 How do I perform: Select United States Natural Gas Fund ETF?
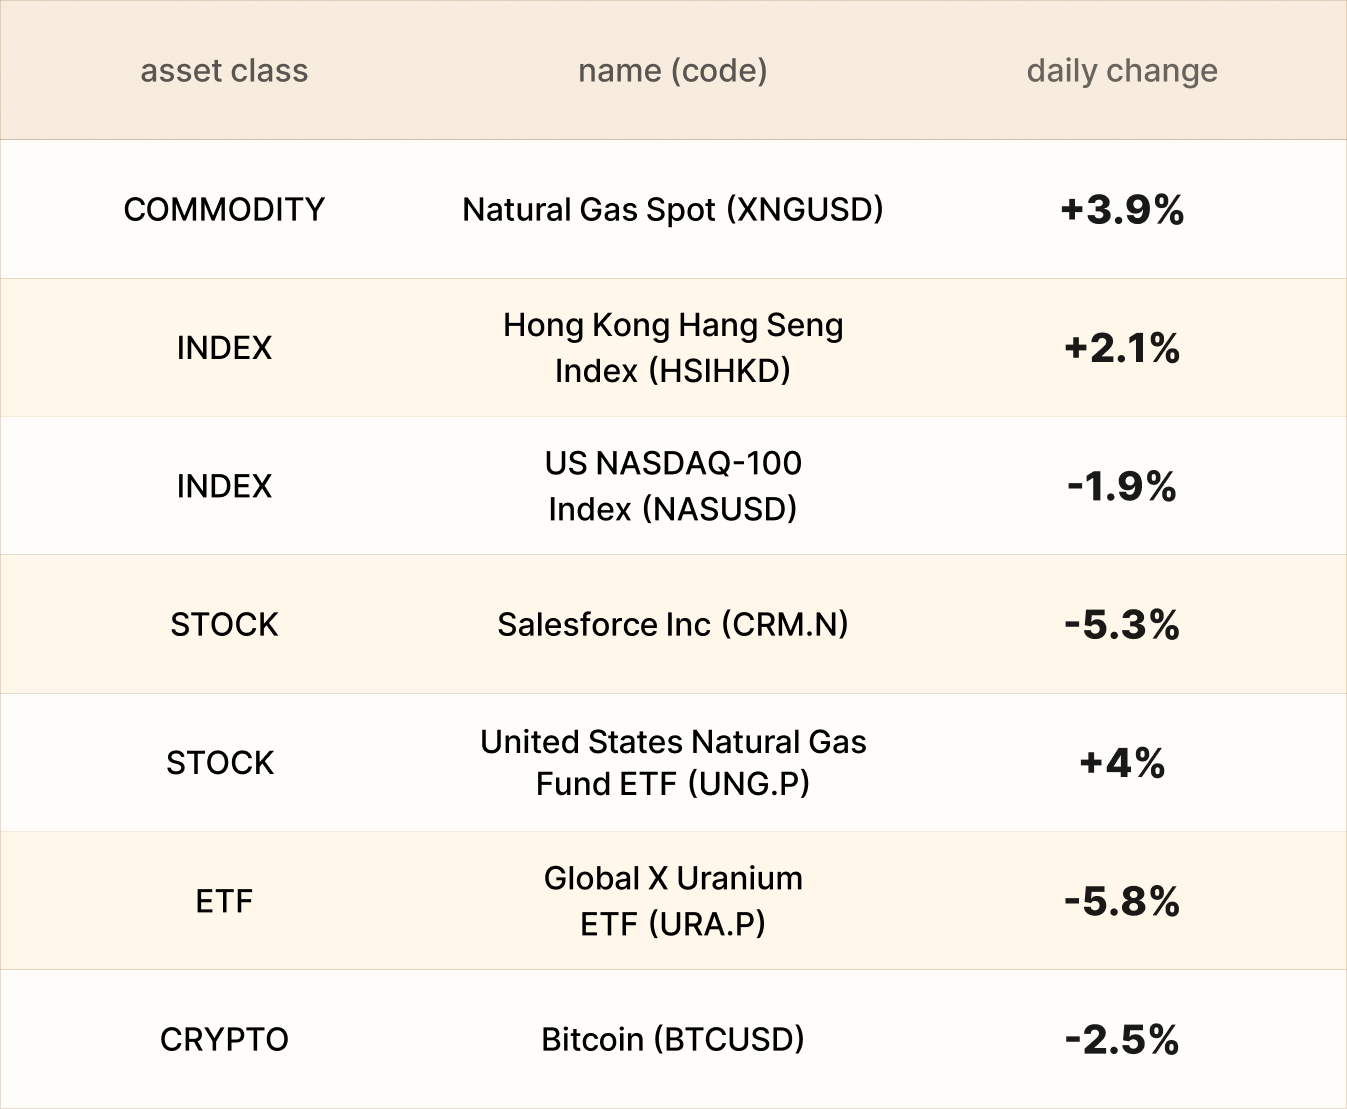[x=672, y=762]
